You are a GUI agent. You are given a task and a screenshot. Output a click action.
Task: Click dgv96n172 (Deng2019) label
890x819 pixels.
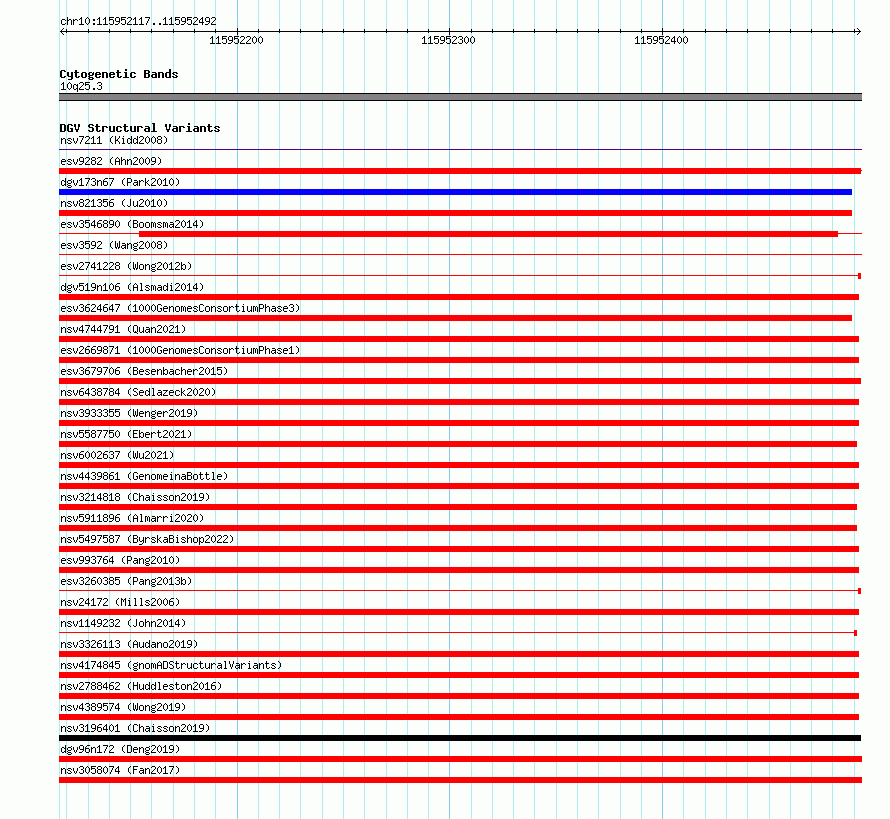(x=120, y=749)
